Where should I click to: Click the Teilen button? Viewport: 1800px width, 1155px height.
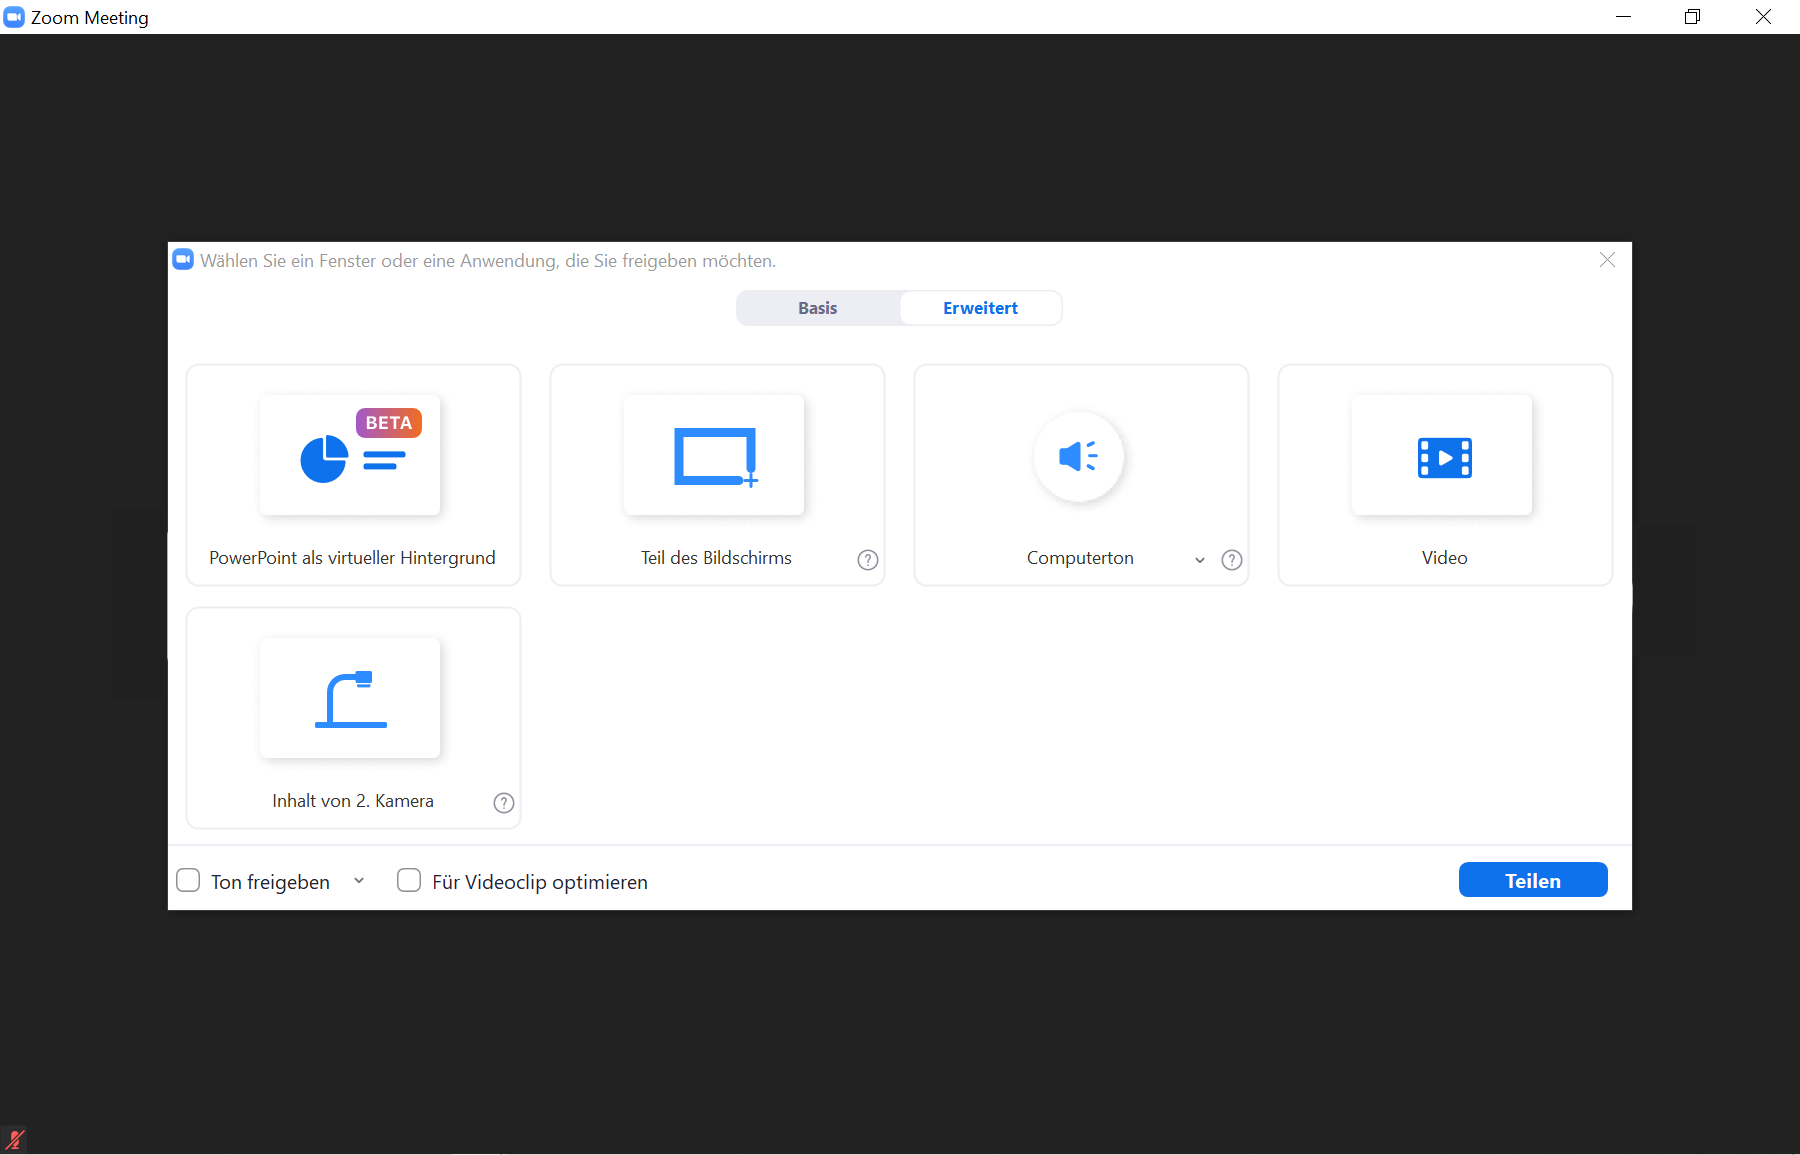1533,880
